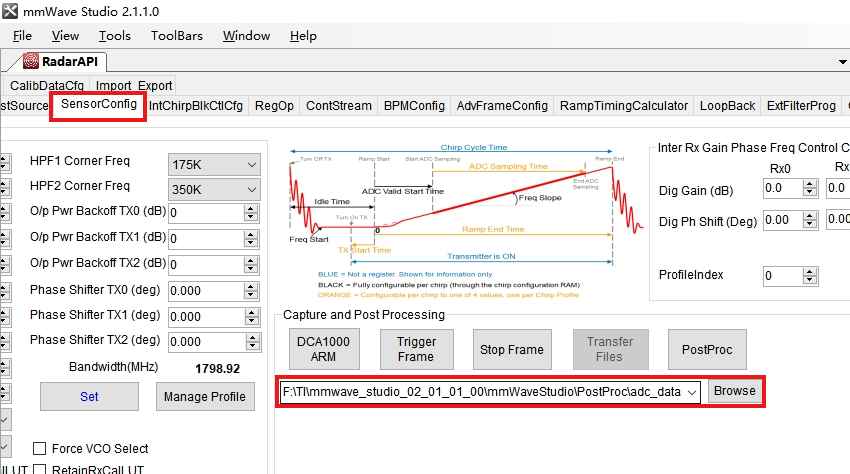Adjust the Phase Shifter TX2 spinner

pyautogui.click(x=253, y=342)
